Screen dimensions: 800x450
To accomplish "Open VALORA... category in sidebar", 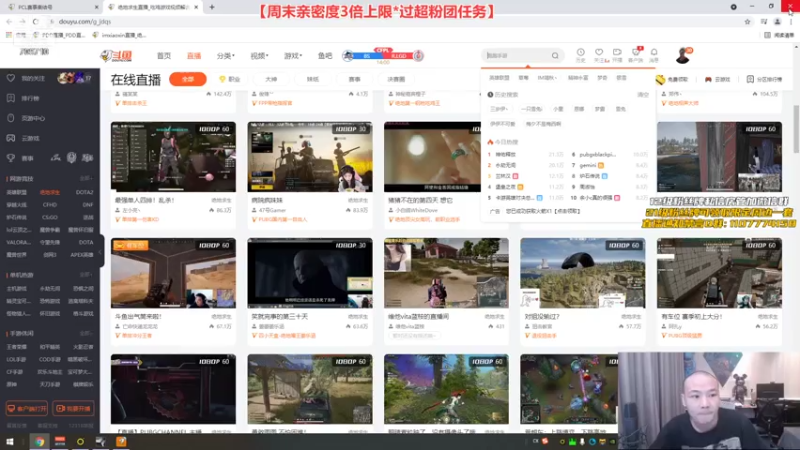I will pos(18,242).
